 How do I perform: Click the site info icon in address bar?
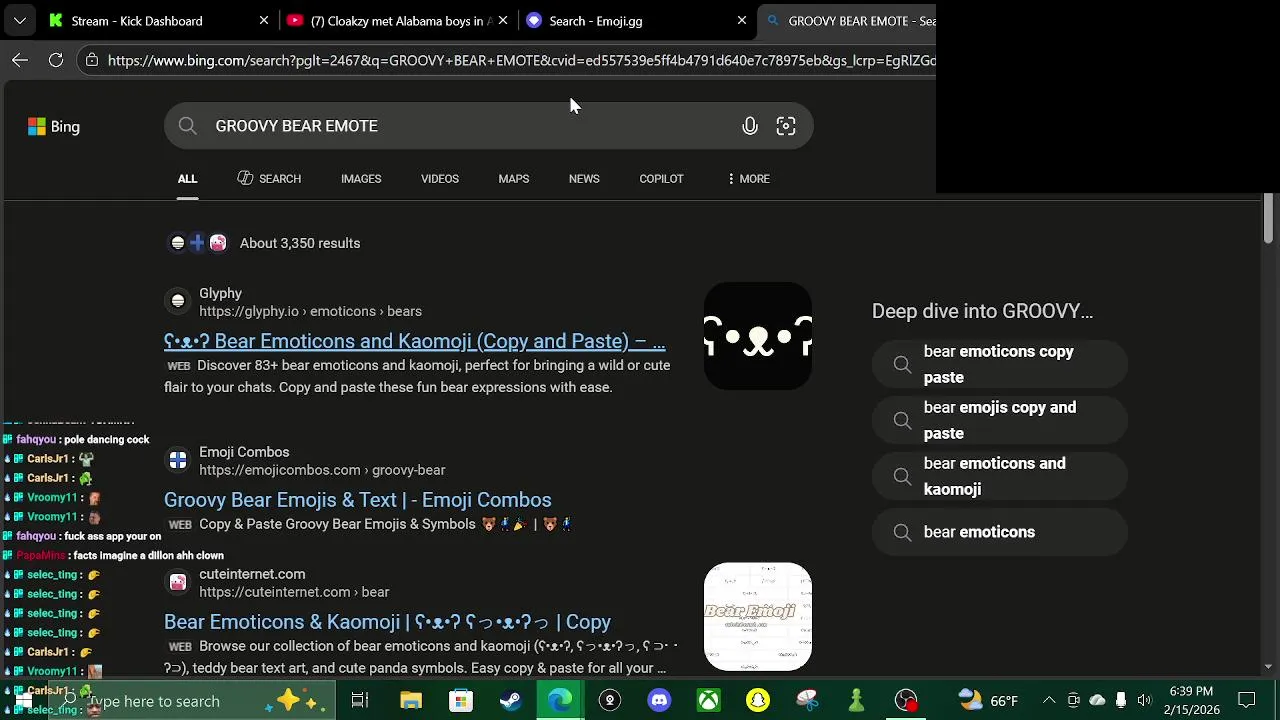[91, 60]
